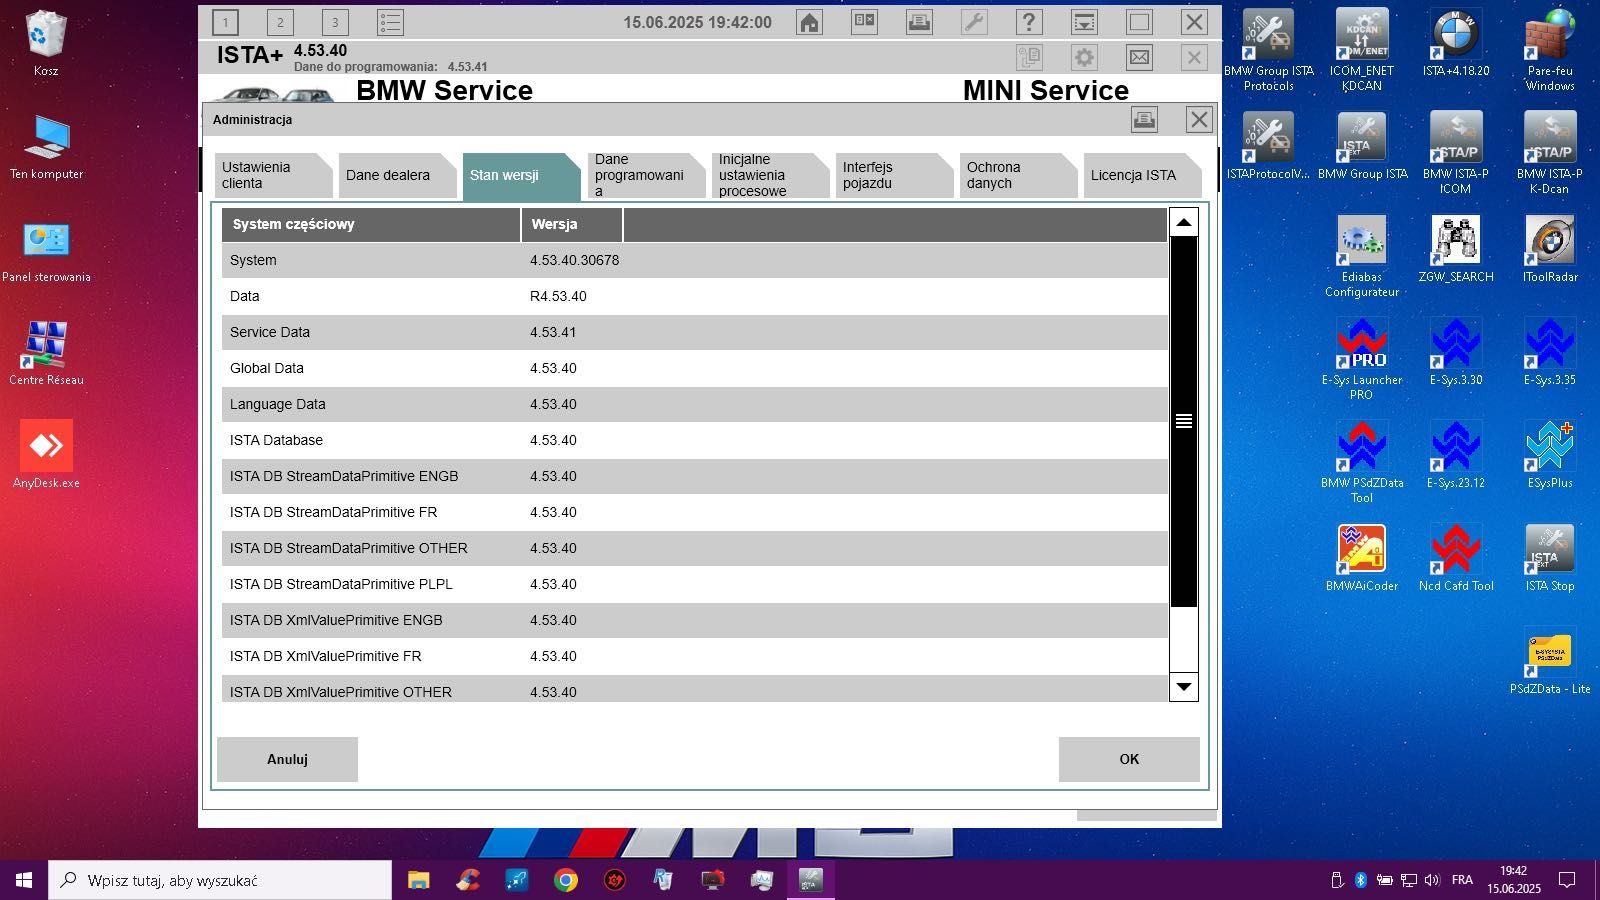This screenshot has width=1600, height=900.
Task: Click the version list scrollbar thumb
Action: 1184,421
